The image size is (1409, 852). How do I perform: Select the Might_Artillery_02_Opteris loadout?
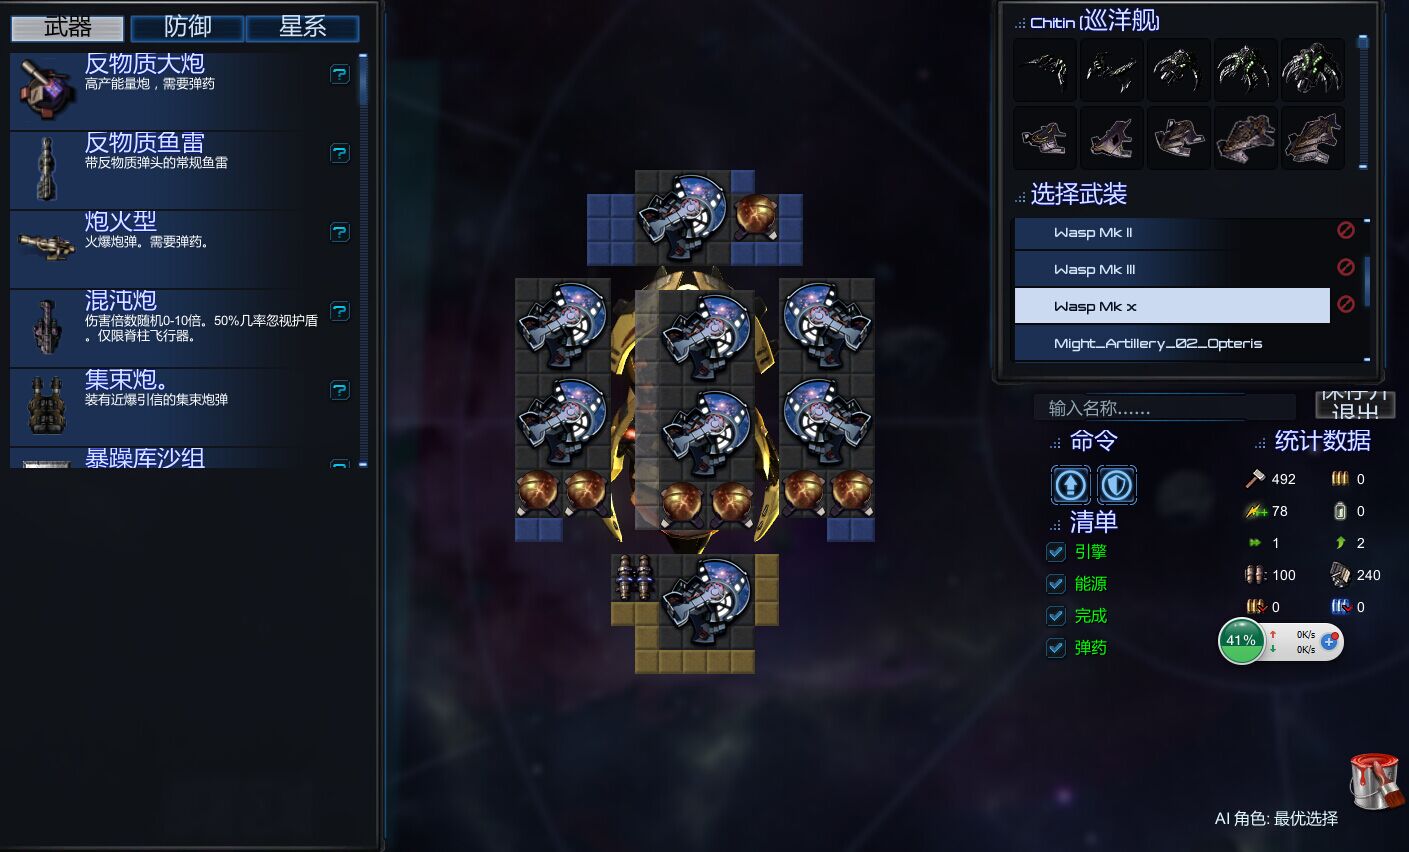[x=1172, y=343]
